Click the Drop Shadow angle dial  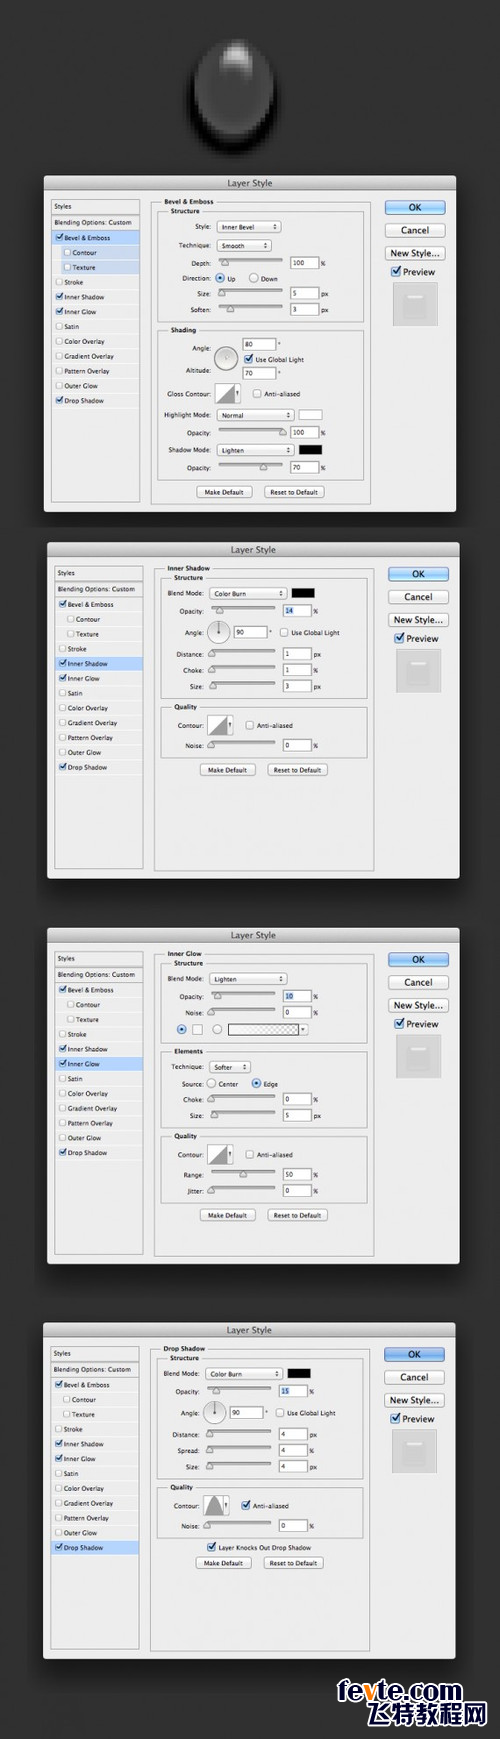coord(215,1412)
